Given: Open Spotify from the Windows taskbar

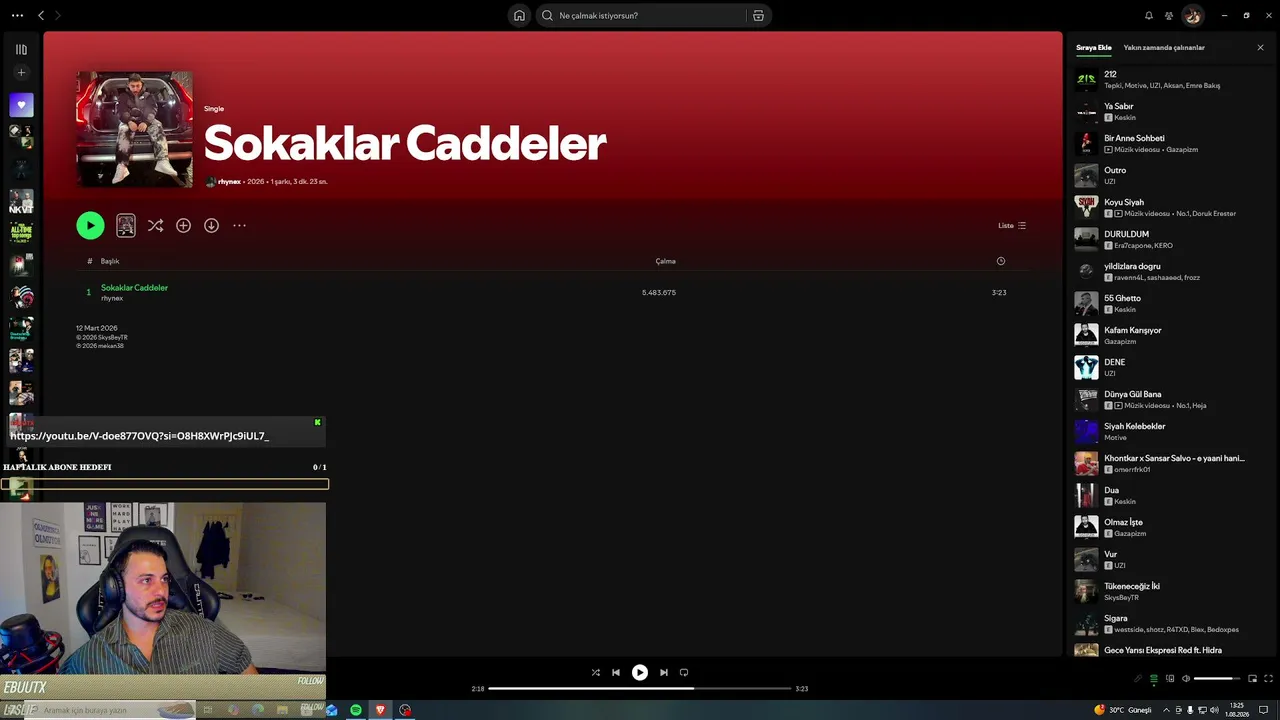Looking at the screenshot, I should (x=356, y=710).
